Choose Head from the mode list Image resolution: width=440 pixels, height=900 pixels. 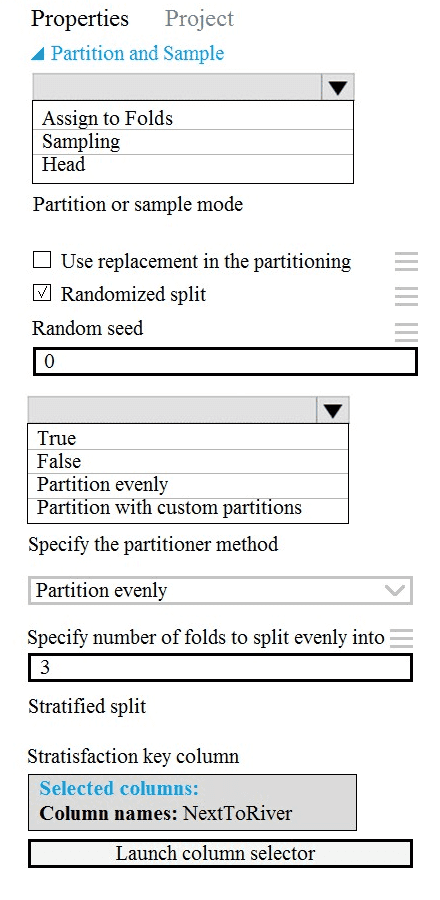193,165
